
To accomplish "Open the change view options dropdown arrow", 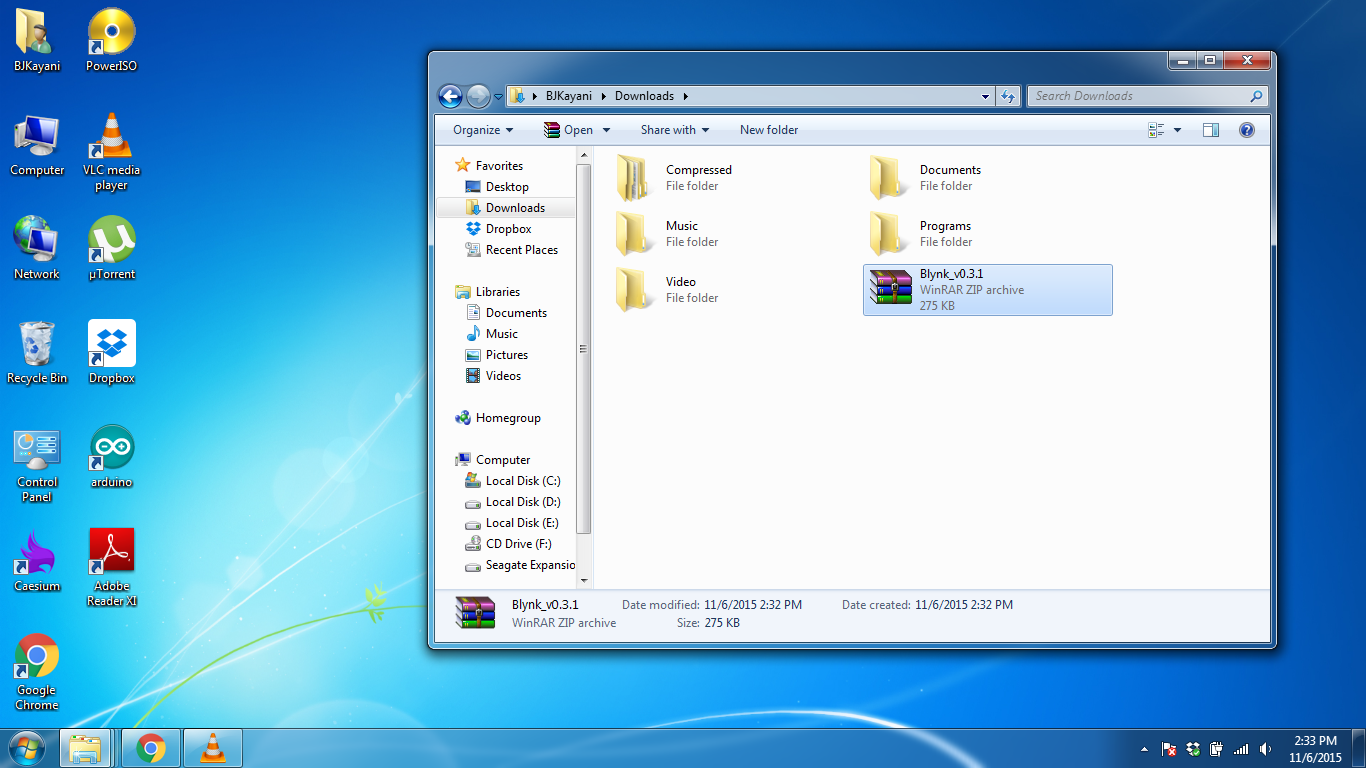I will click(1177, 130).
